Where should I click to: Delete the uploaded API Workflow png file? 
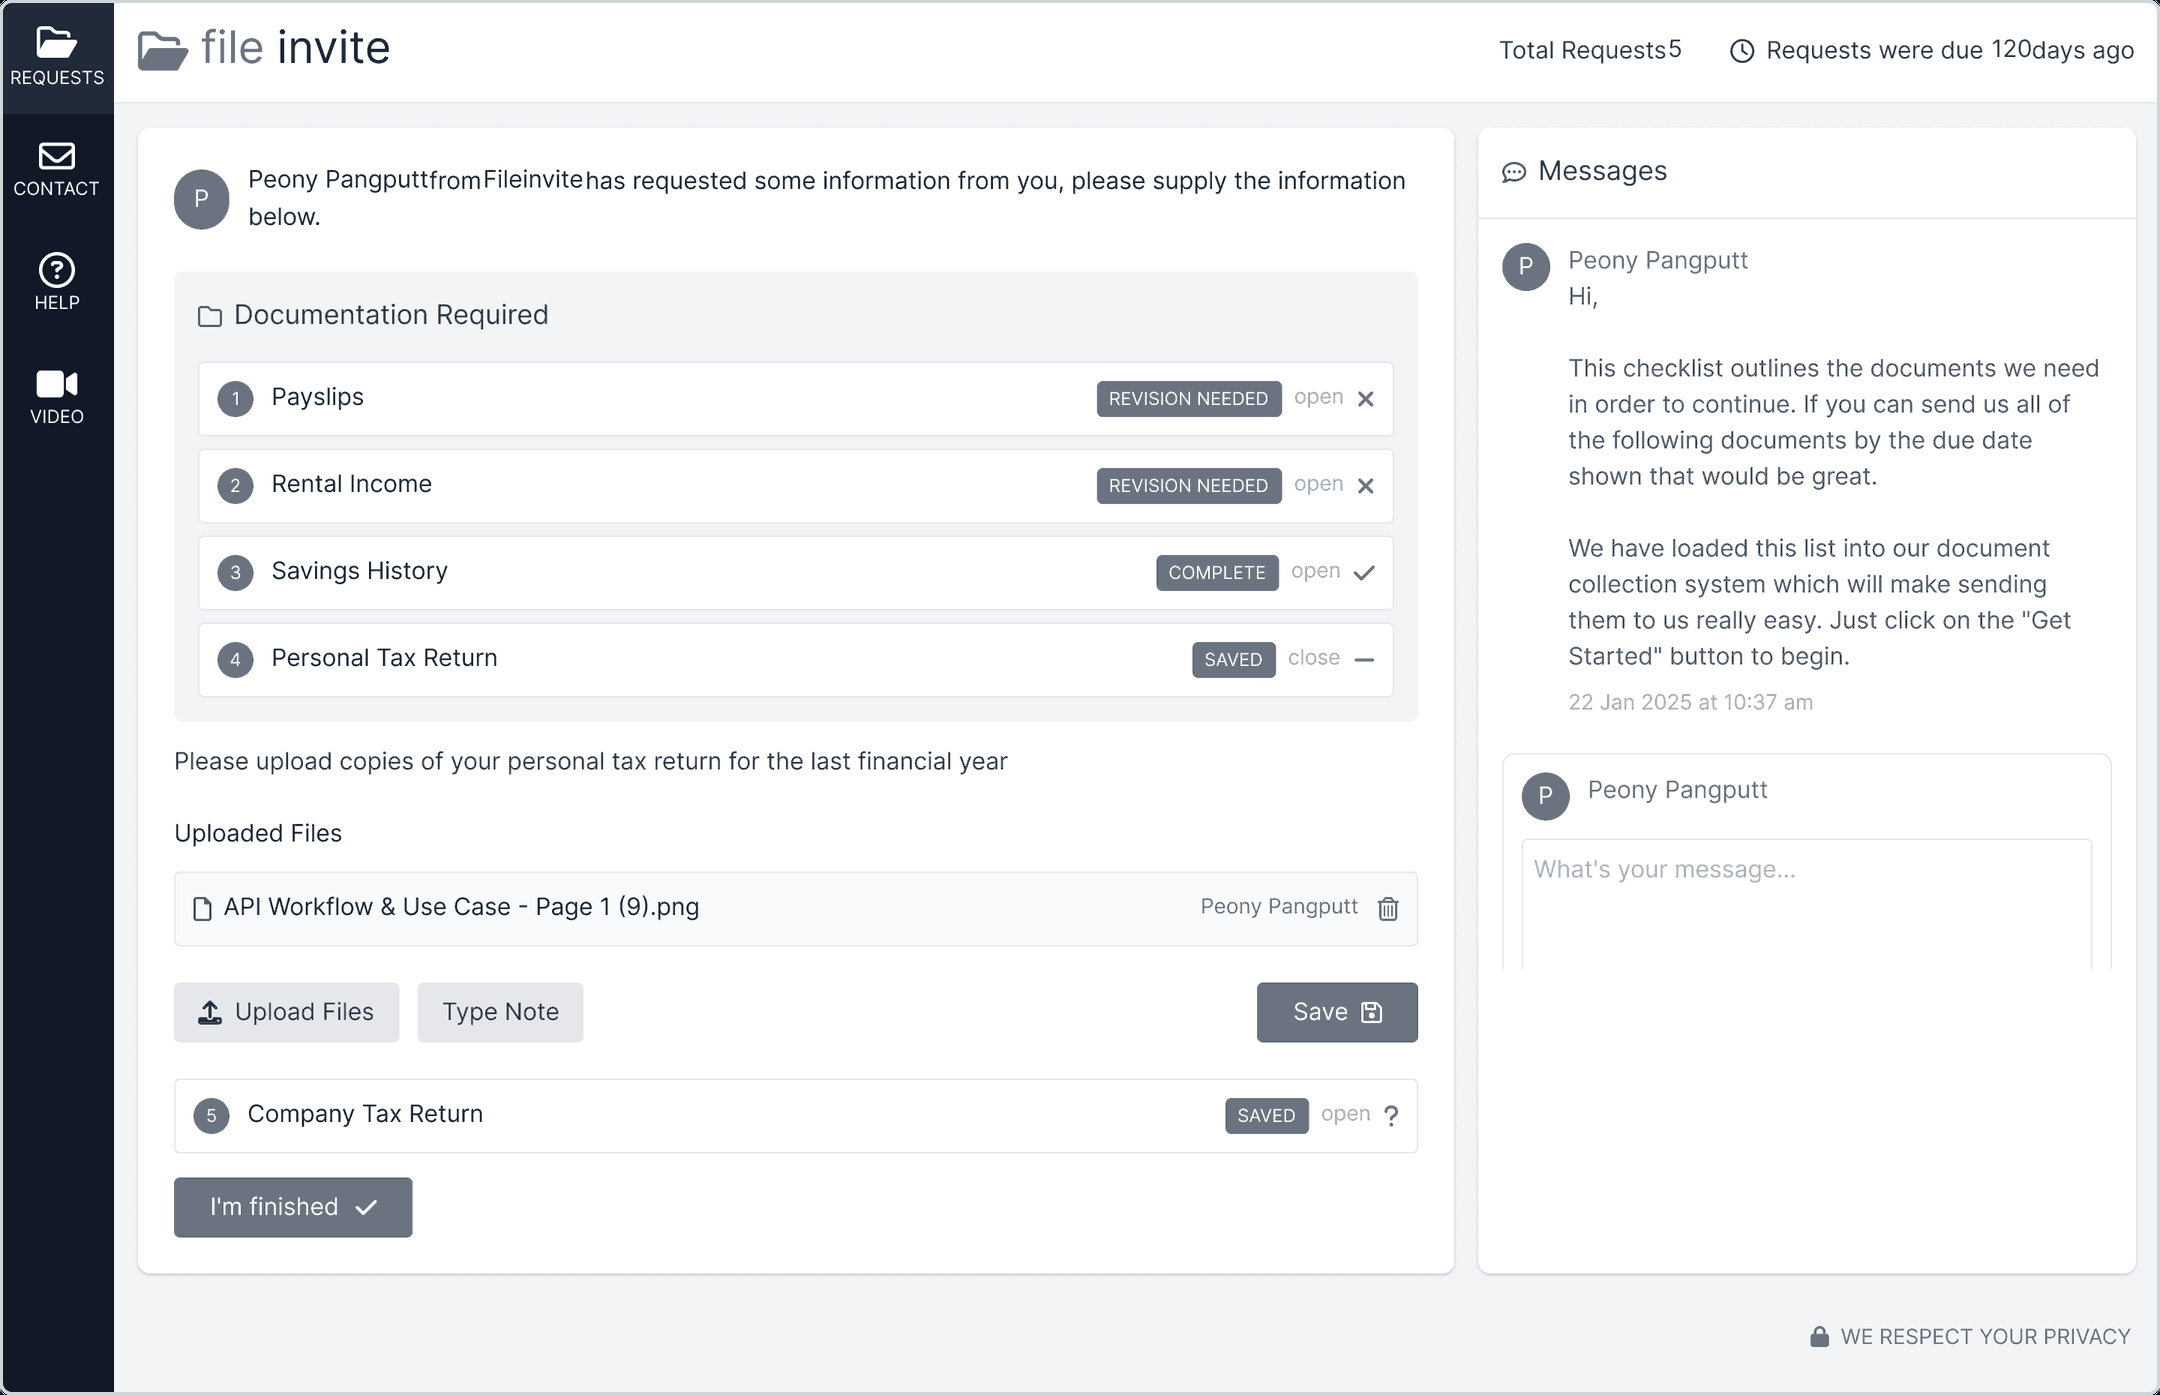click(x=1388, y=909)
